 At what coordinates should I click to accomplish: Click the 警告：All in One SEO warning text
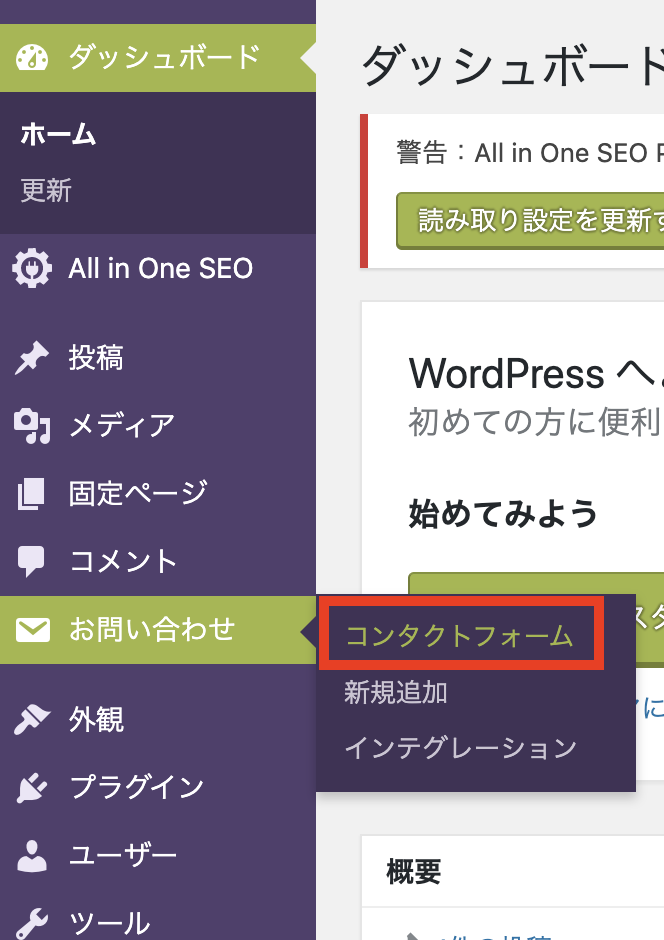[x=530, y=152]
